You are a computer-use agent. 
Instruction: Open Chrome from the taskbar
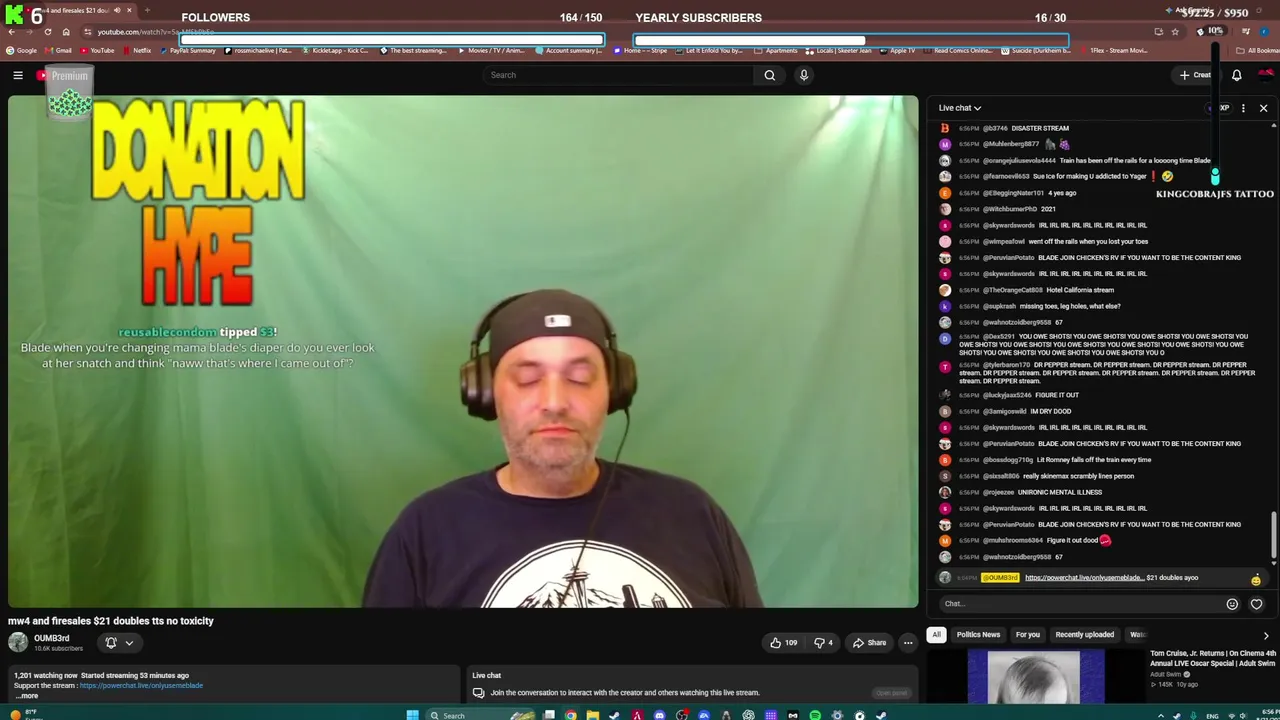point(570,715)
